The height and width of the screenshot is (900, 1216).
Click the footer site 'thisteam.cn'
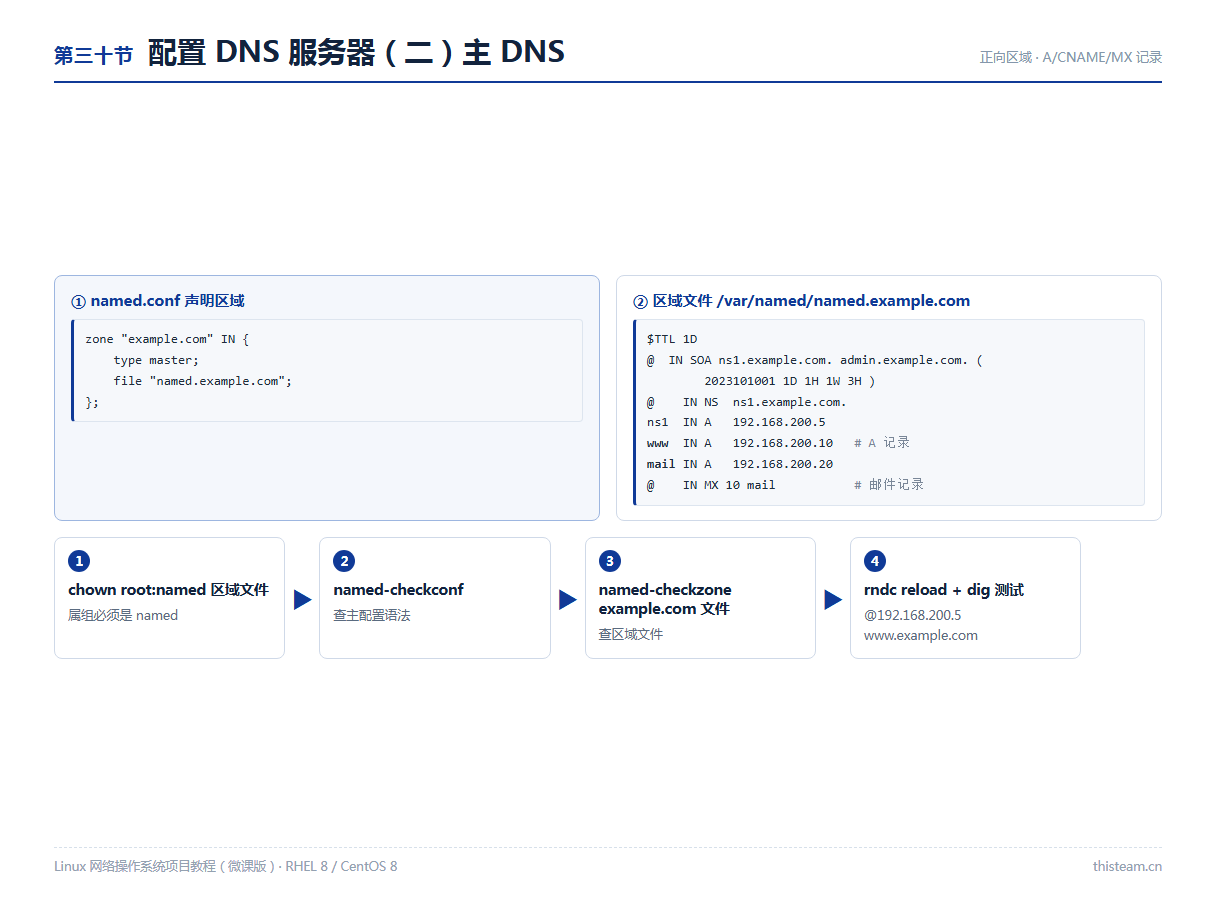click(1127, 866)
